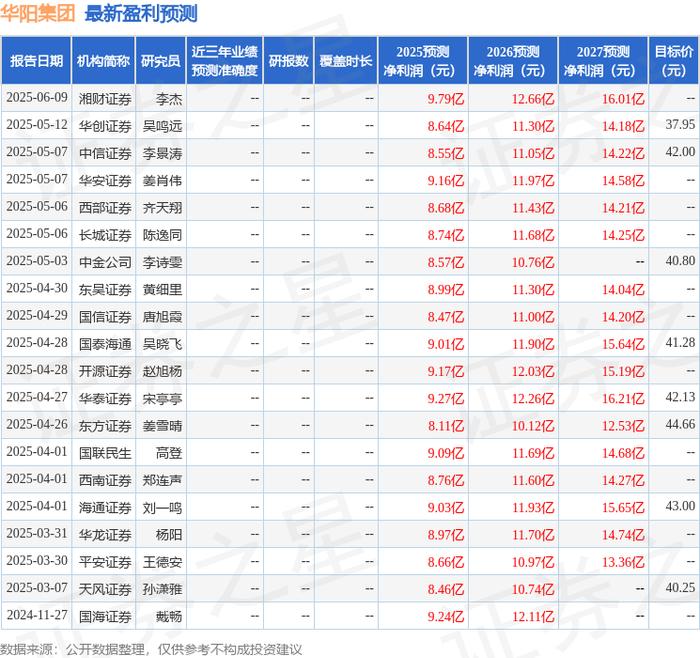The height and width of the screenshot is (658, 700).
Task: Select the 研究员 column header
Action: (x=161, y=61)
